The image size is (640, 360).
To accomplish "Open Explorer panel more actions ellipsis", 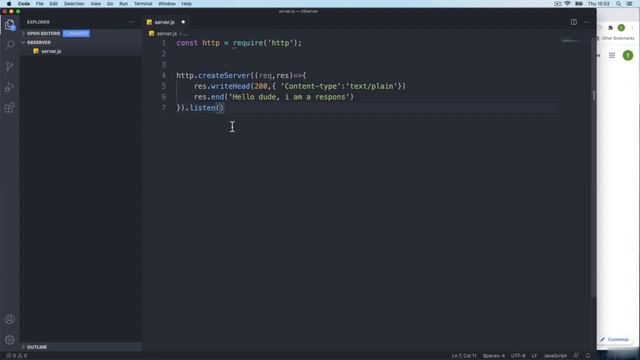I will tap(131, 22).
